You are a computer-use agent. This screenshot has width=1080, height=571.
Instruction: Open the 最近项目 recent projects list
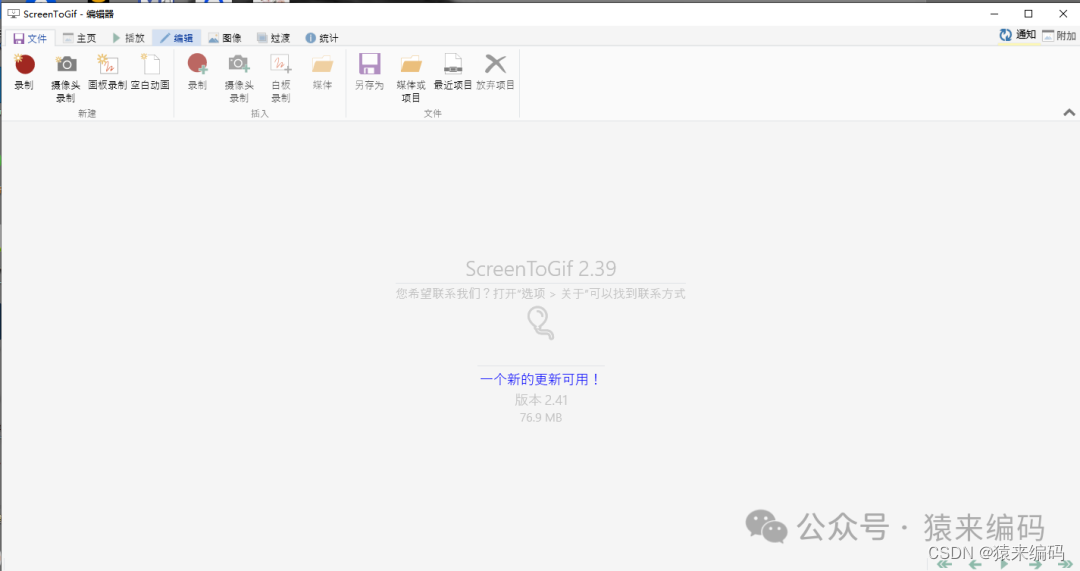click(453, 72)
